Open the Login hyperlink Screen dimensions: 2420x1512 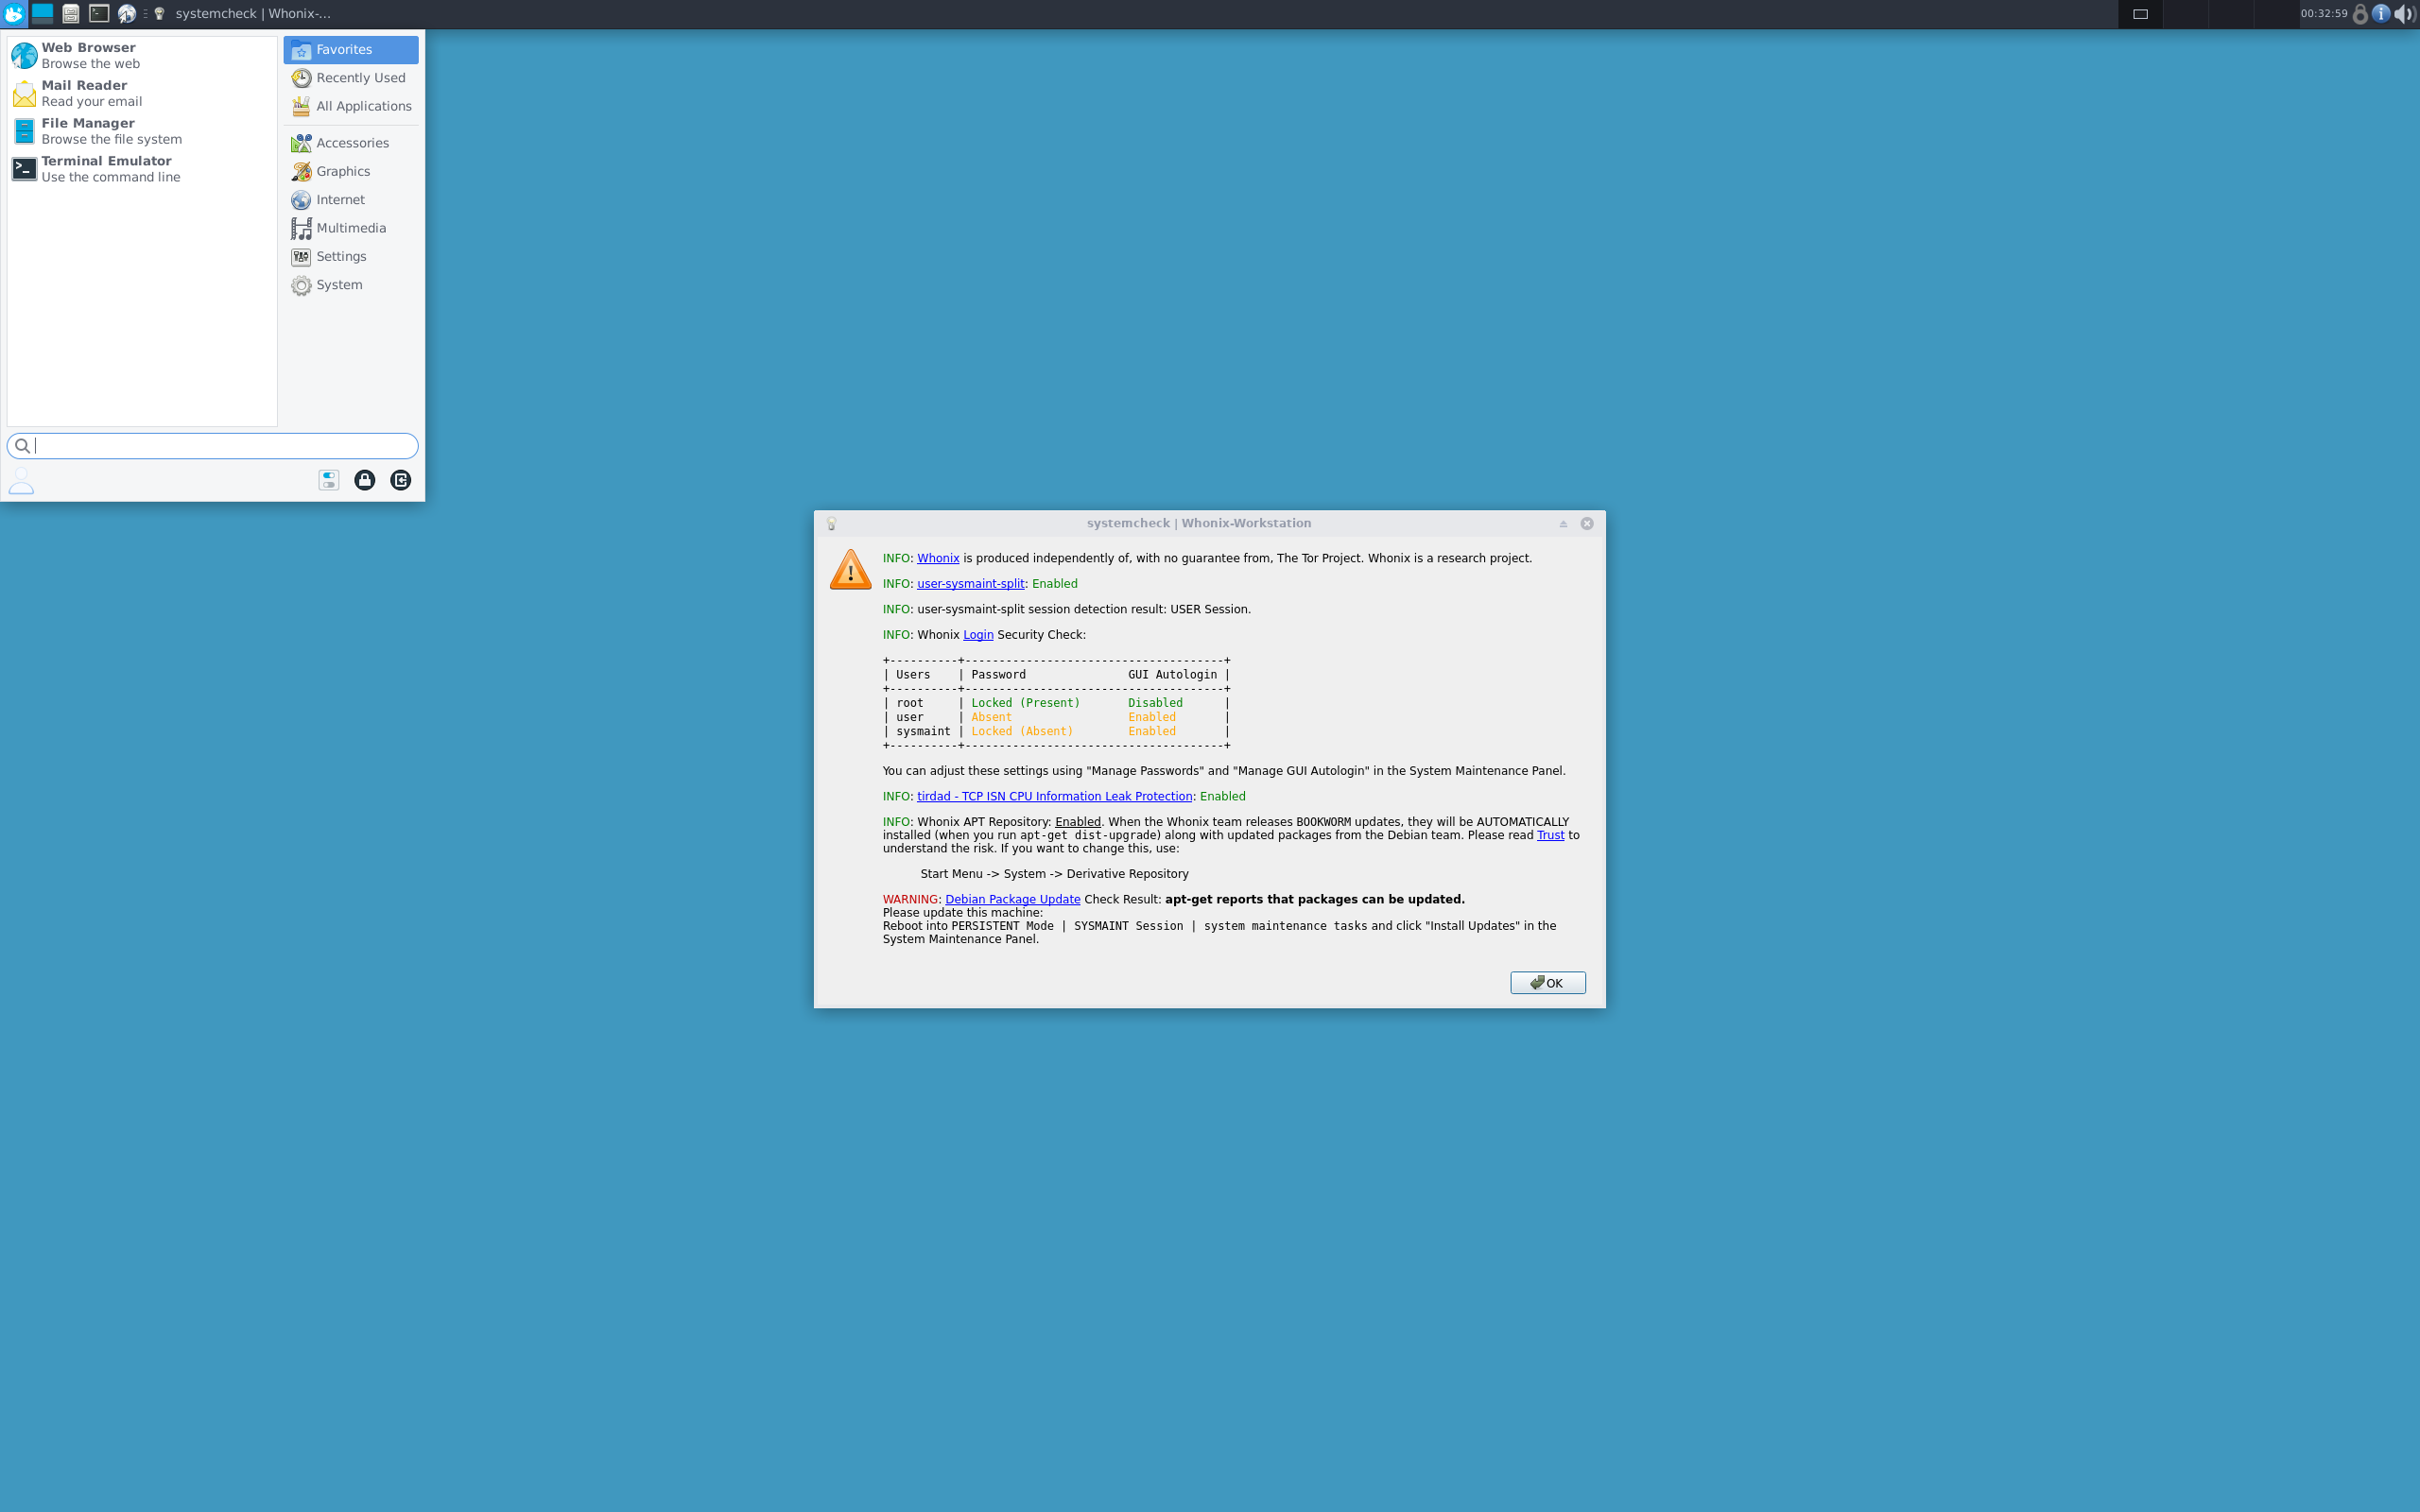point(978,635)
